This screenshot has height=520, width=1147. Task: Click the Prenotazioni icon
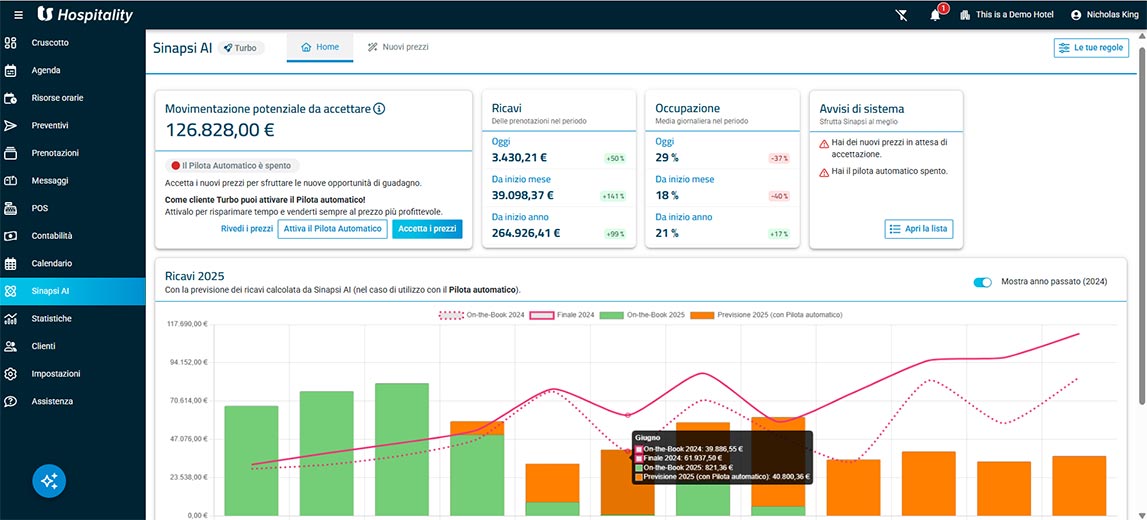11,153
